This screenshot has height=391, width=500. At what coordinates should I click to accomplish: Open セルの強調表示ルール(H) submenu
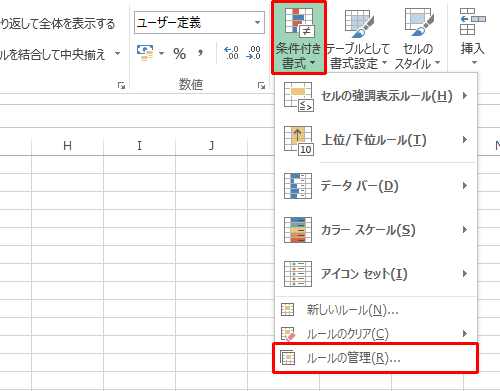tap(376, 96)
